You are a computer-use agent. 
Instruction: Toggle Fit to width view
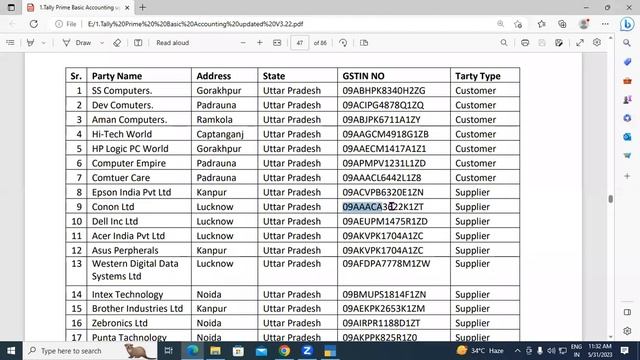tap(277, 42)
